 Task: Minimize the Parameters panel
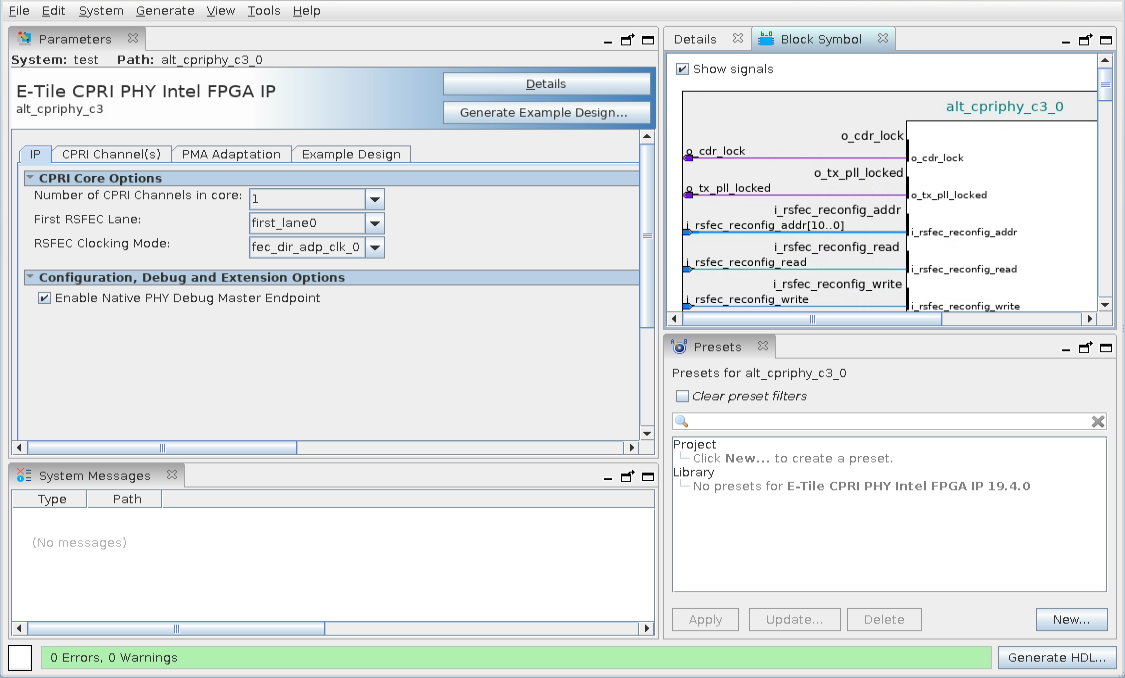point(608,41)
